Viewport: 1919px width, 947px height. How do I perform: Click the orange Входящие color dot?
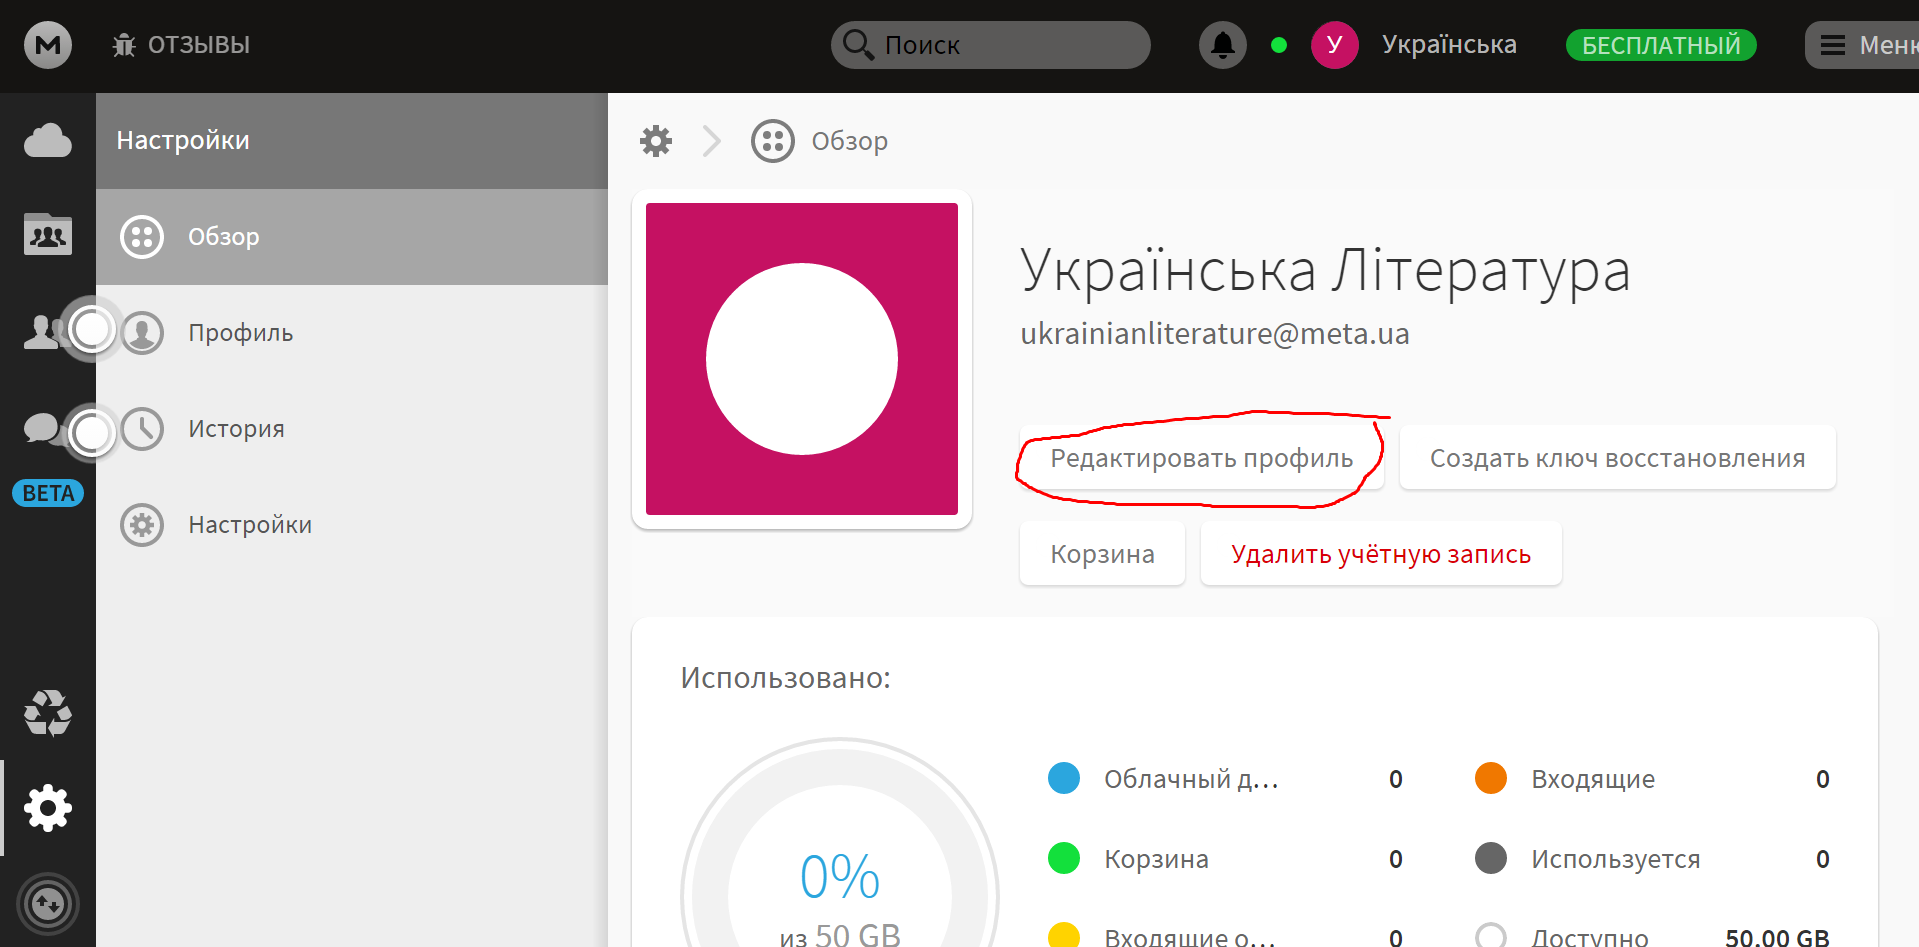coord(1491,778)
